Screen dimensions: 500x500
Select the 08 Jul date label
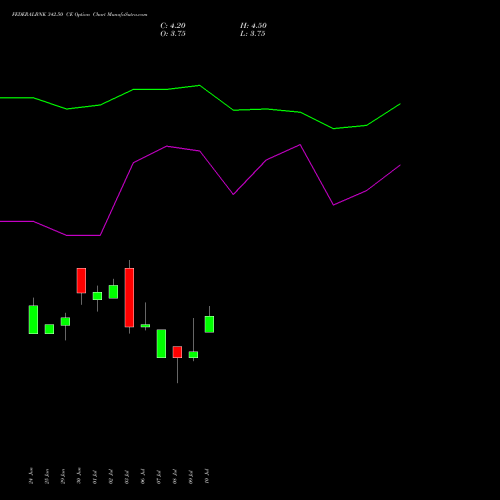coord(175,477)
